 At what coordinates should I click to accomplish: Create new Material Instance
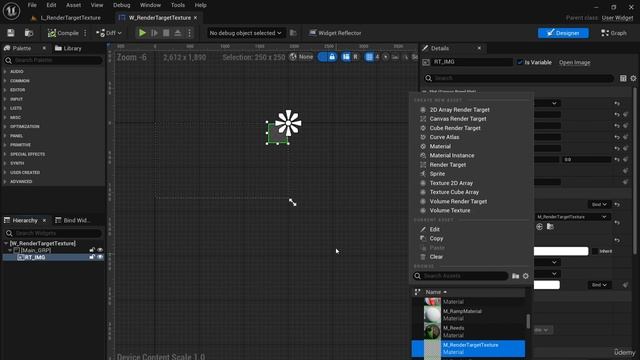(x=451, y=156)
